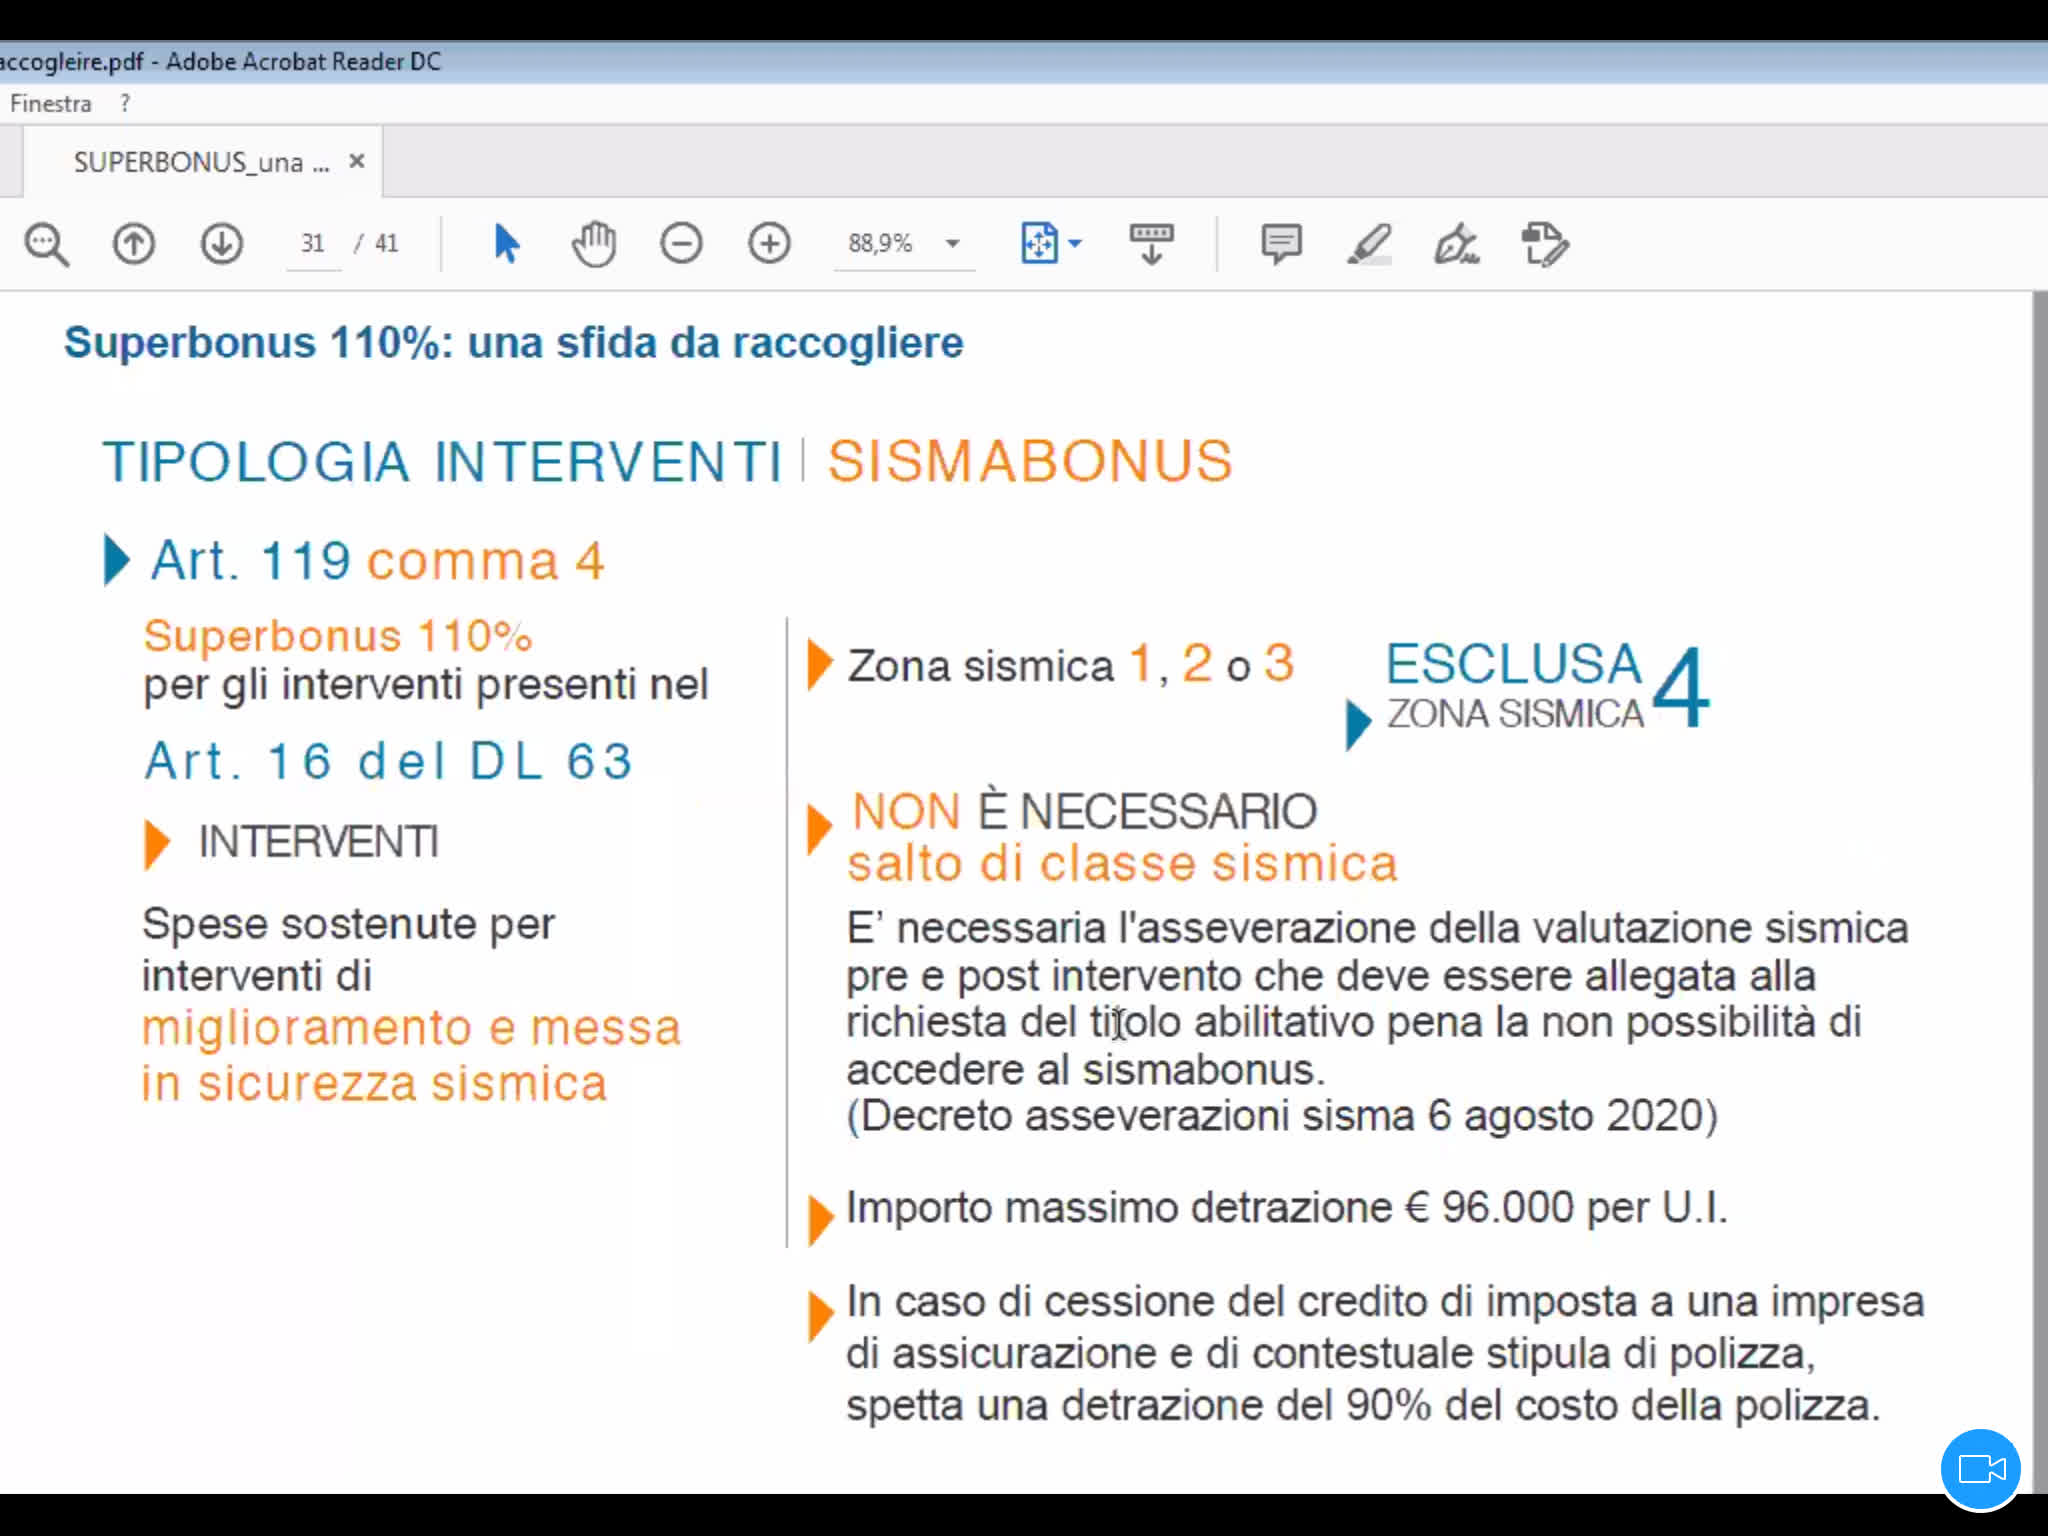Go to previous page arrow

tap(133, 244)
